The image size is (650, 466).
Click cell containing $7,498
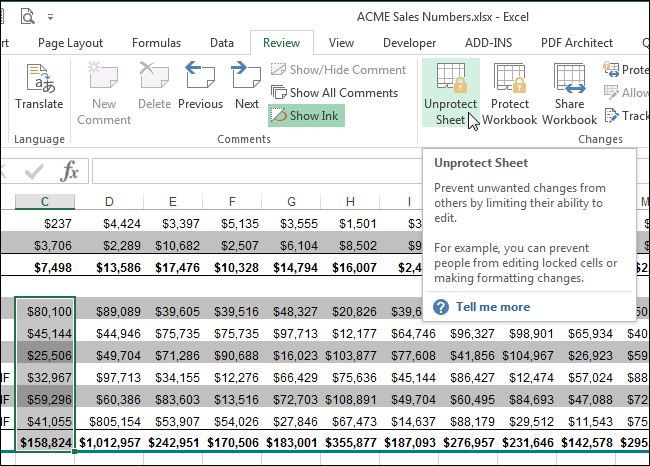pos(45,267)
